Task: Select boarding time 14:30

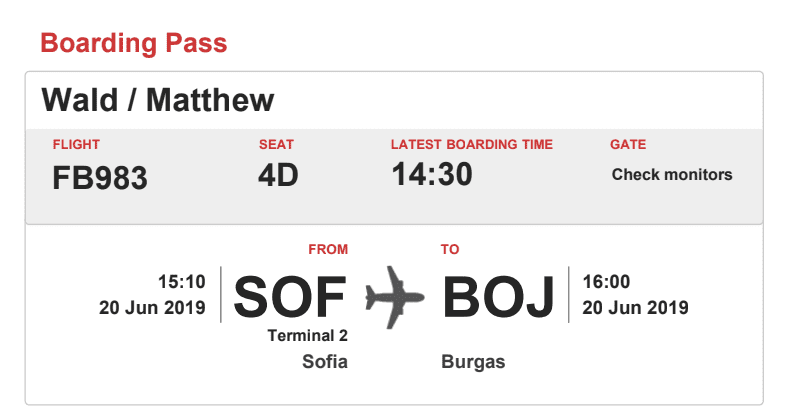Action: (x=432, y=174)
